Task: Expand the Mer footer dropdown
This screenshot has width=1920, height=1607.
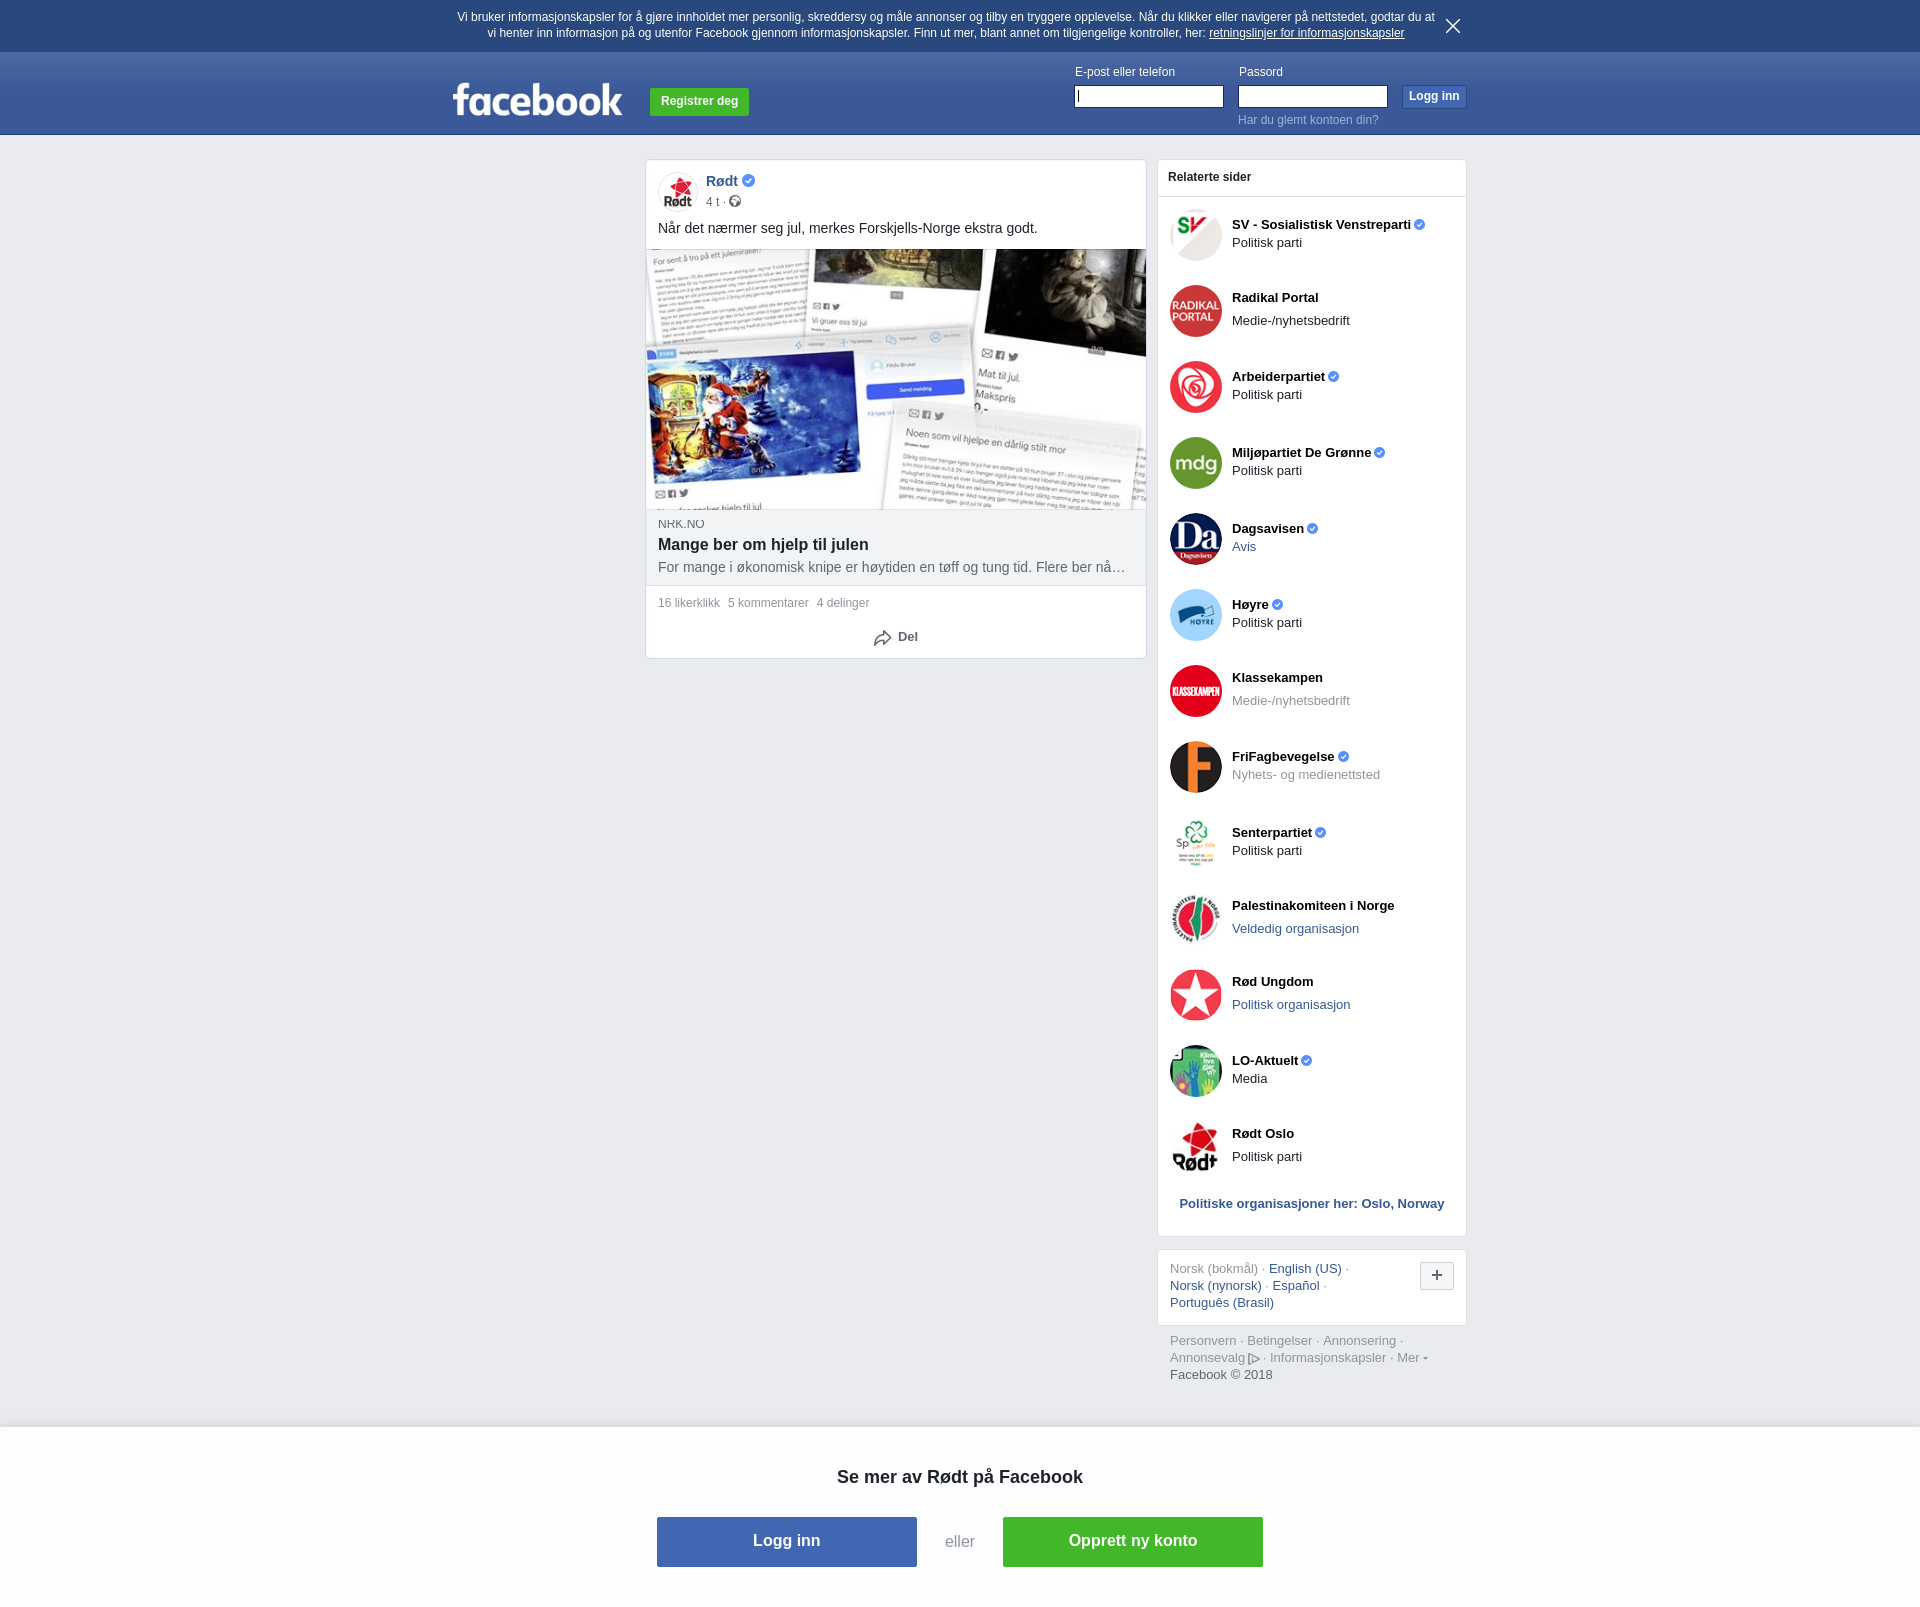Action: tap(1412, 1358)
